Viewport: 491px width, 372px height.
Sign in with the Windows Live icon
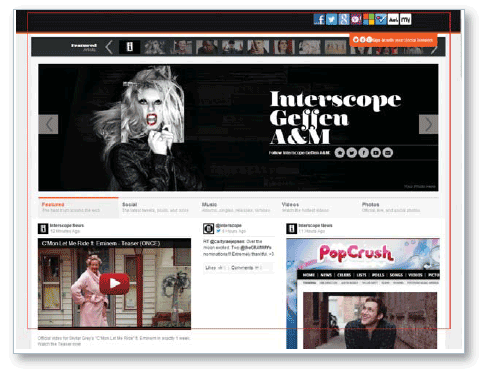click(x=368, y=19)
